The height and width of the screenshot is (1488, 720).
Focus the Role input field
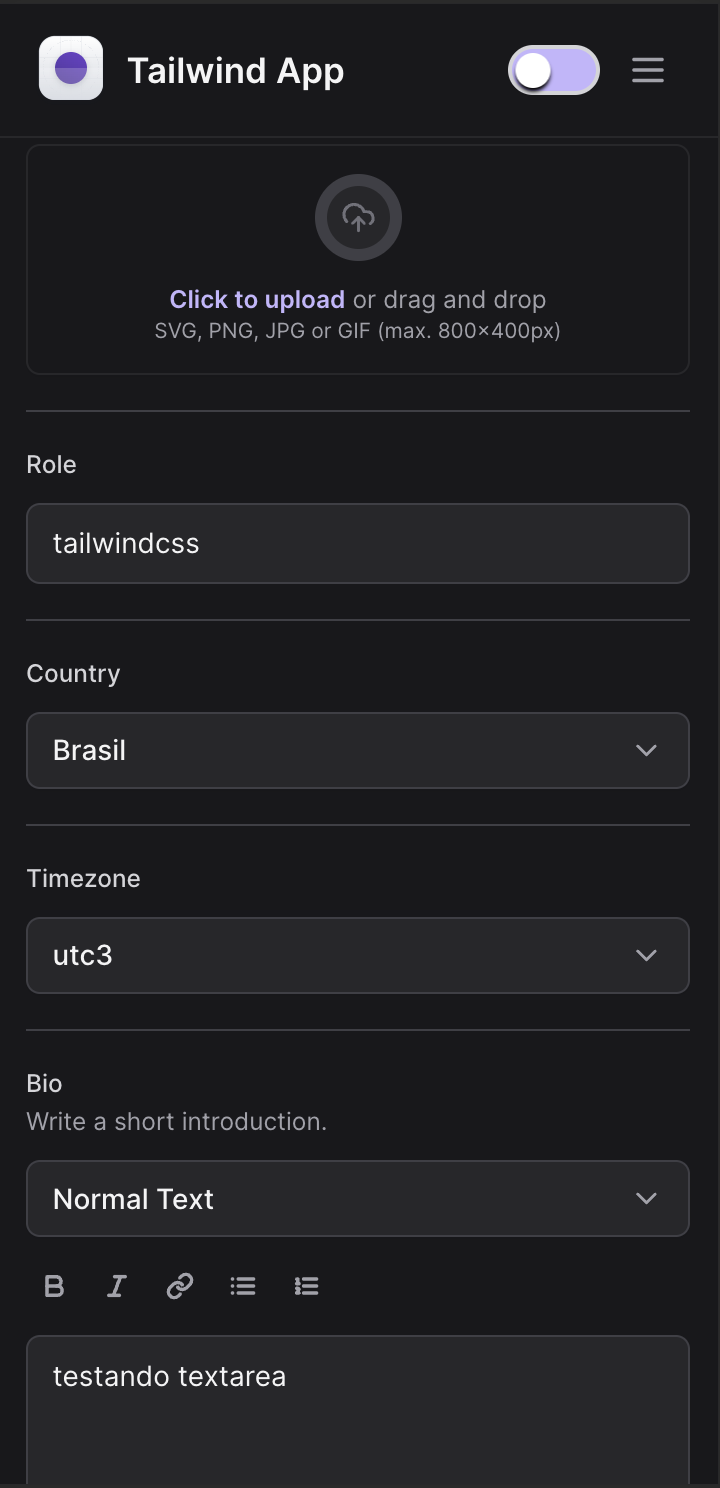358,543
